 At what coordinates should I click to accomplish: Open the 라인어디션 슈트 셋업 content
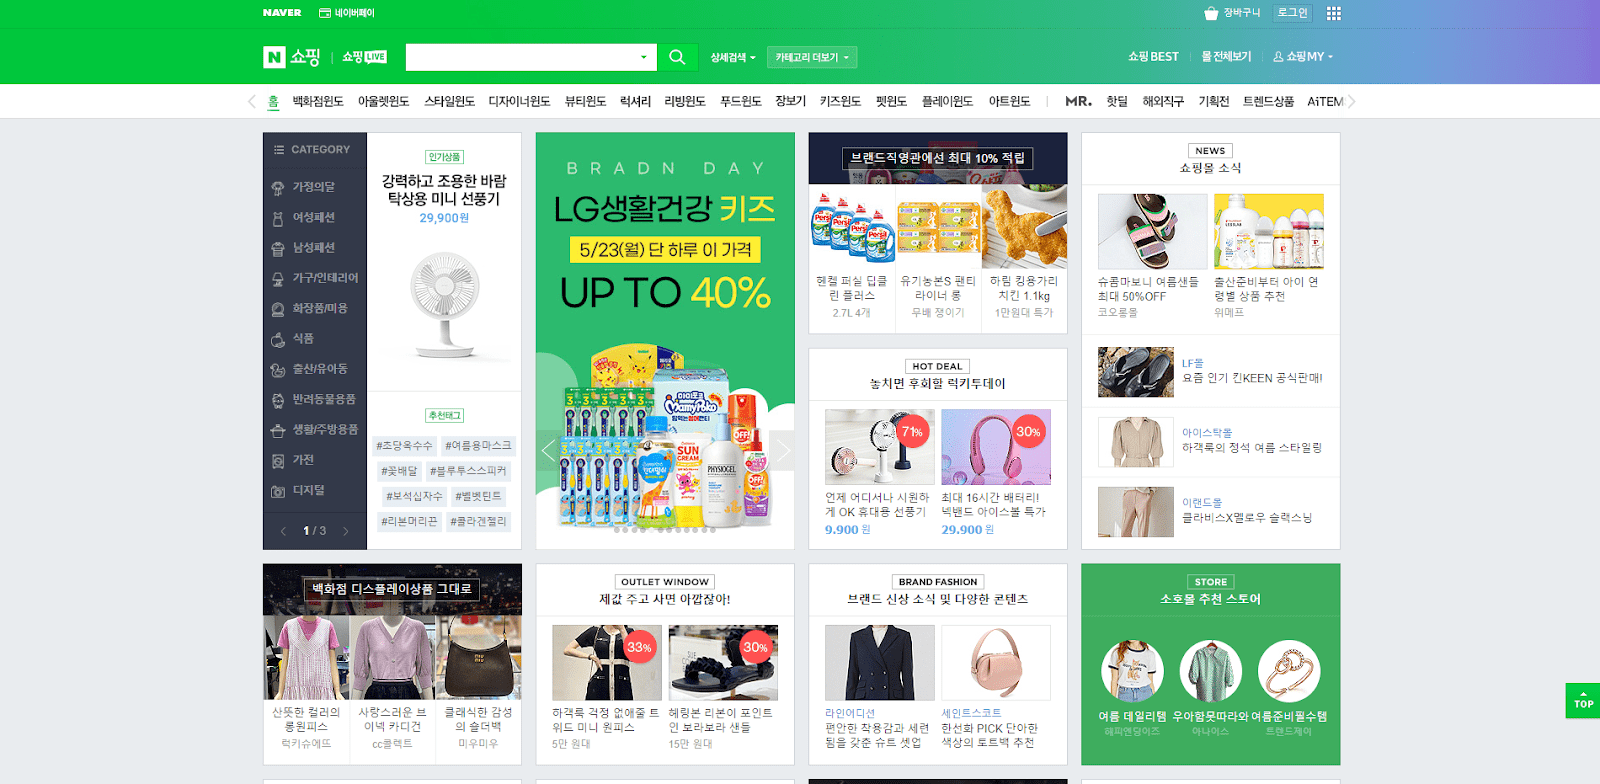pyautogui.click(x=879, y=687)
